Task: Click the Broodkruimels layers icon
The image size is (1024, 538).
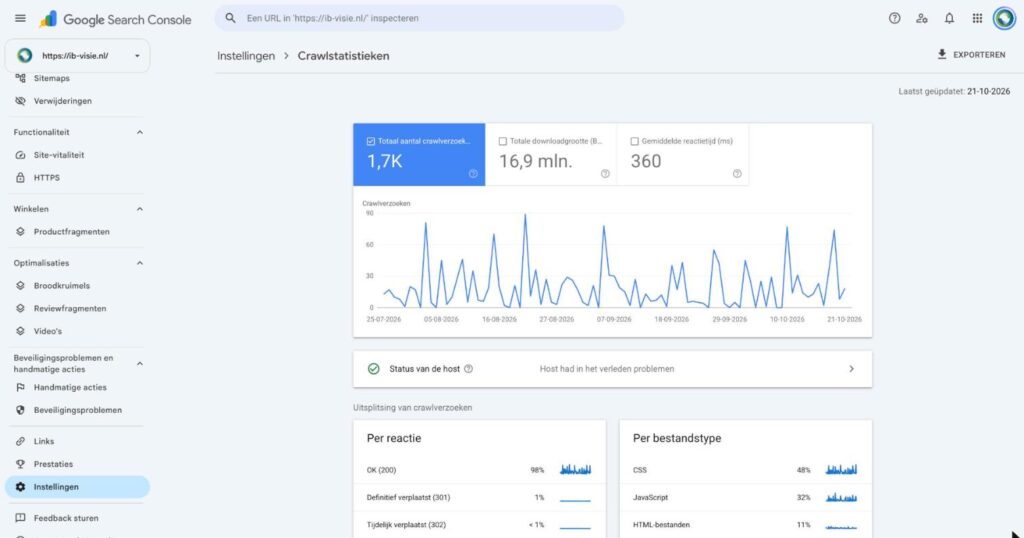Action: [x=20, y=285]
